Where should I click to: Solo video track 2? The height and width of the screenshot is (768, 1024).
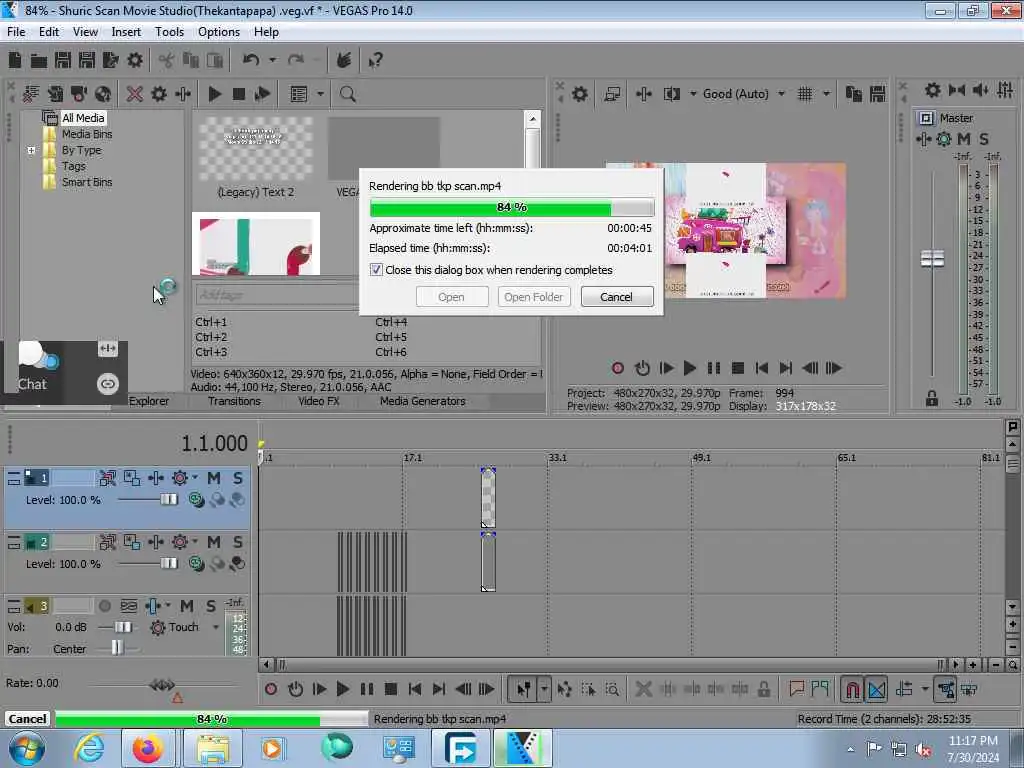coord(238,543)
